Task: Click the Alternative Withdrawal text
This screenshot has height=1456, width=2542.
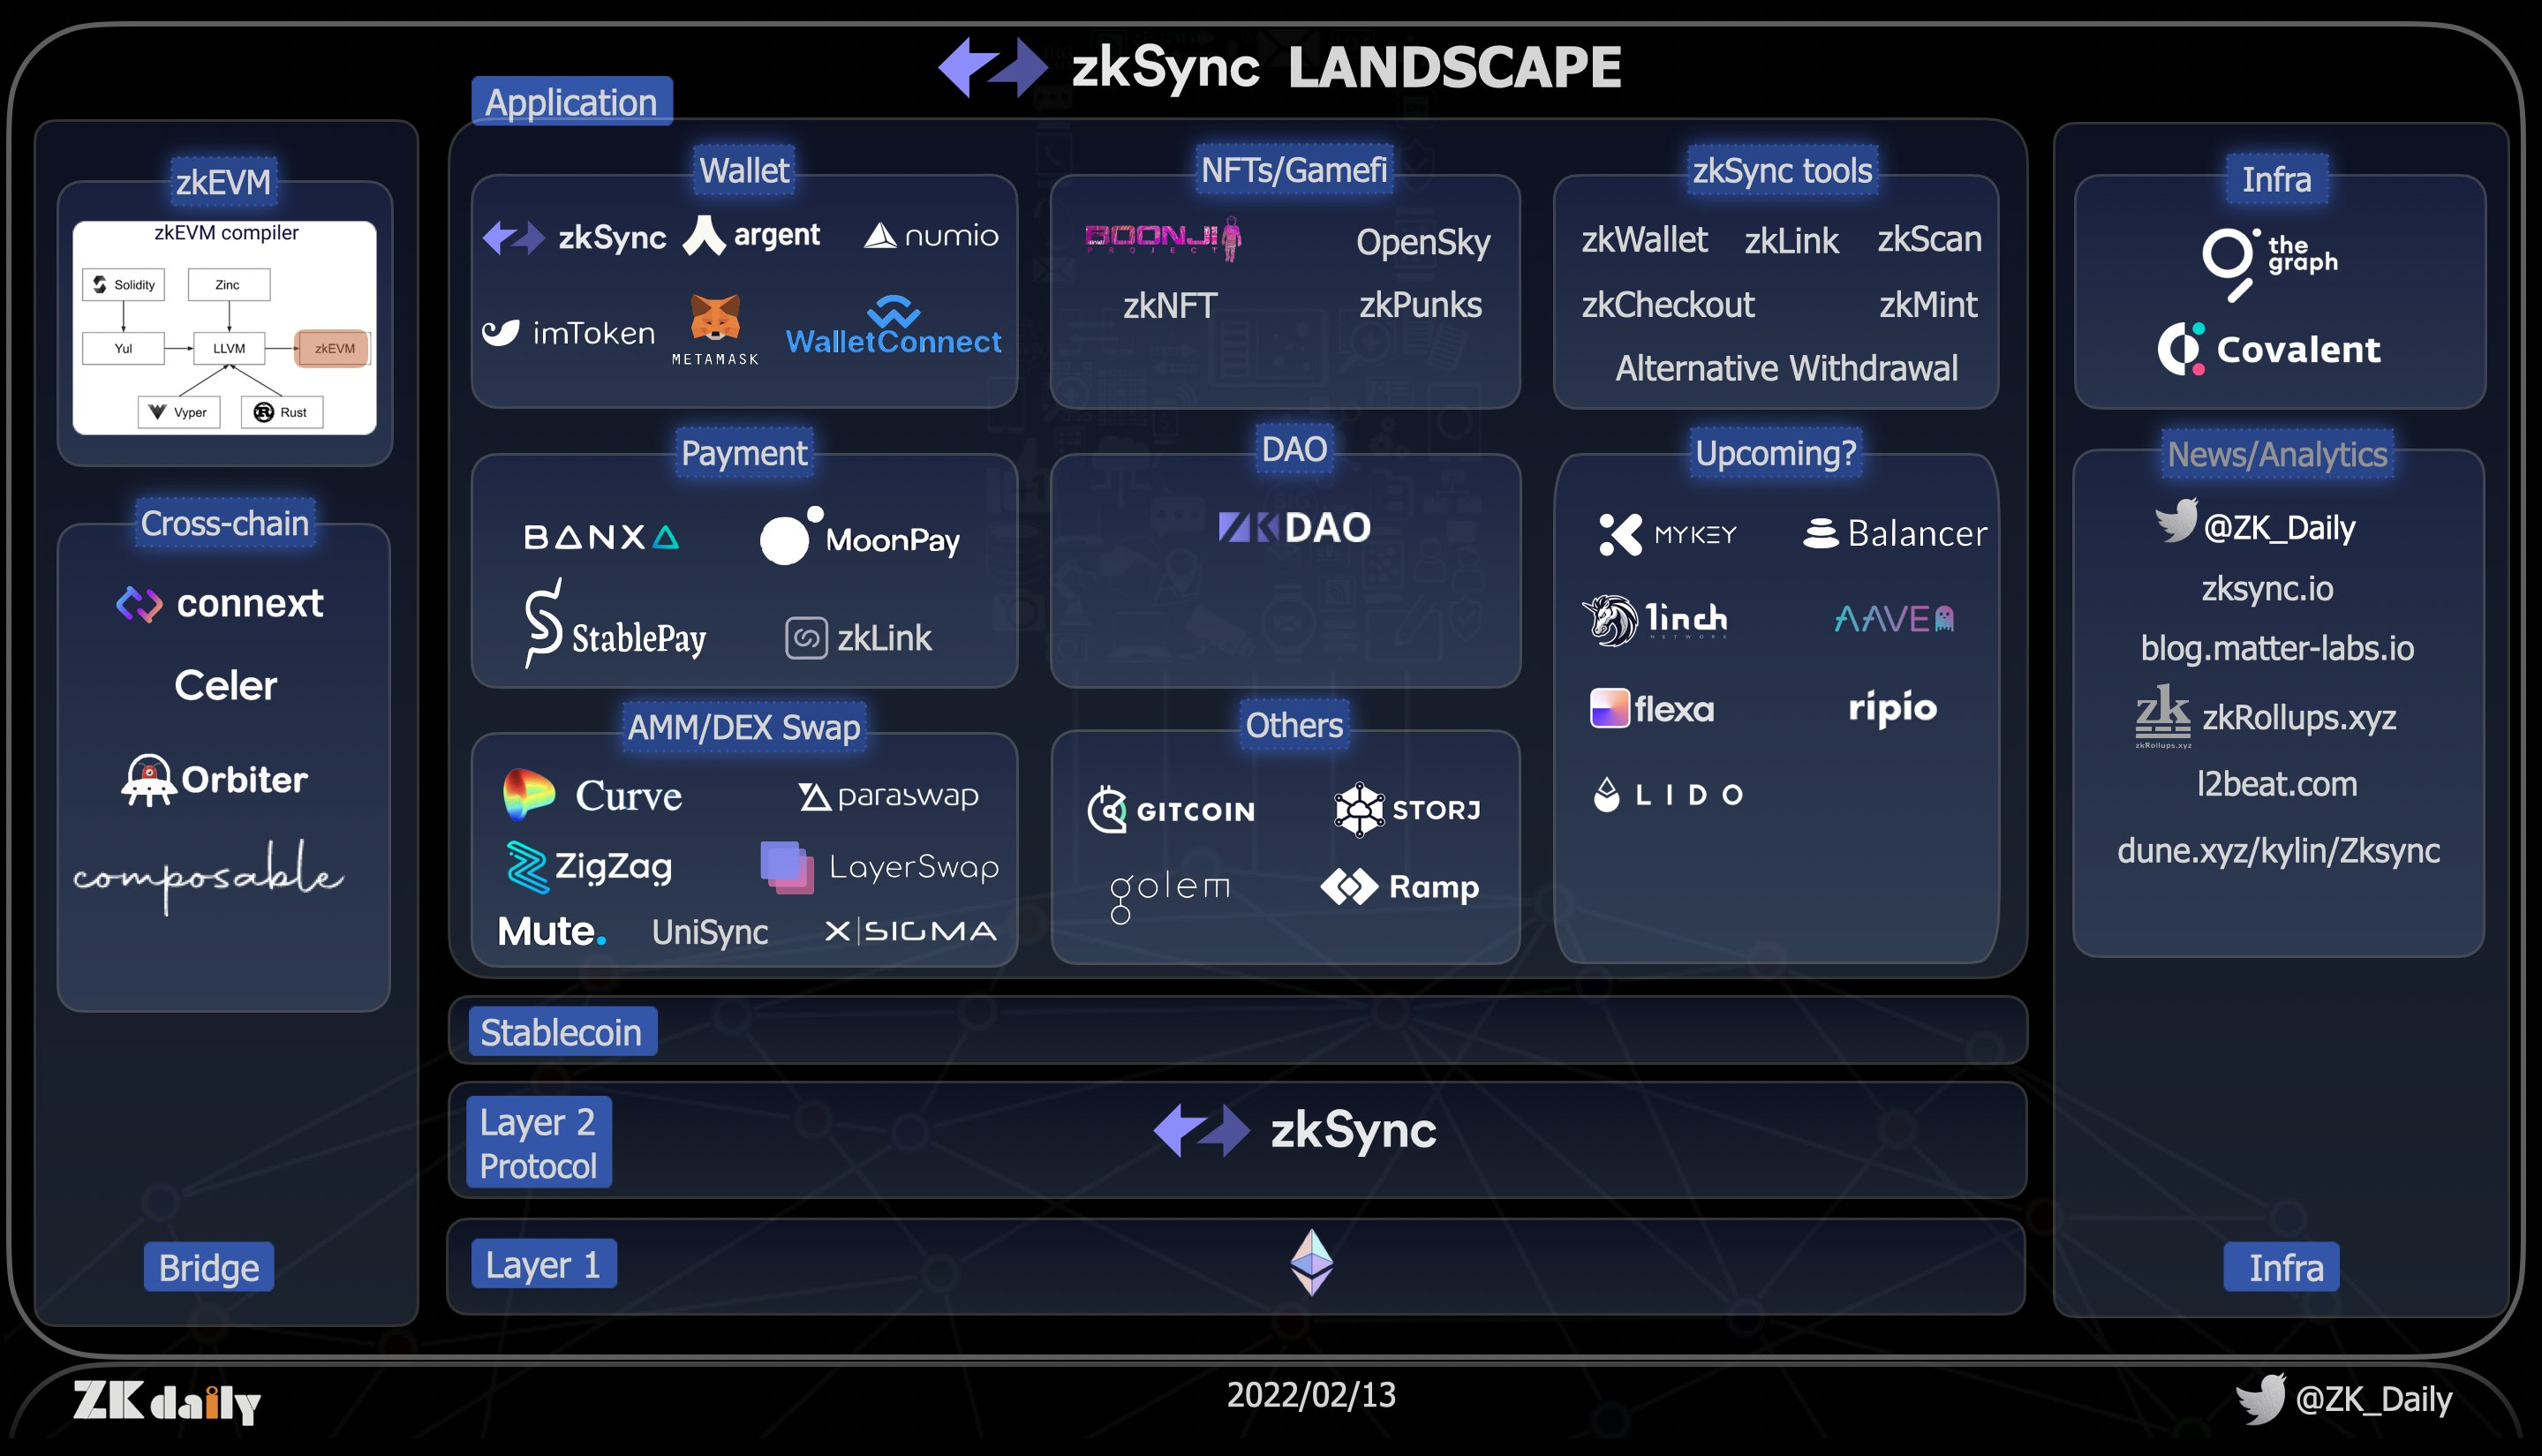Action: [1786, 368]
